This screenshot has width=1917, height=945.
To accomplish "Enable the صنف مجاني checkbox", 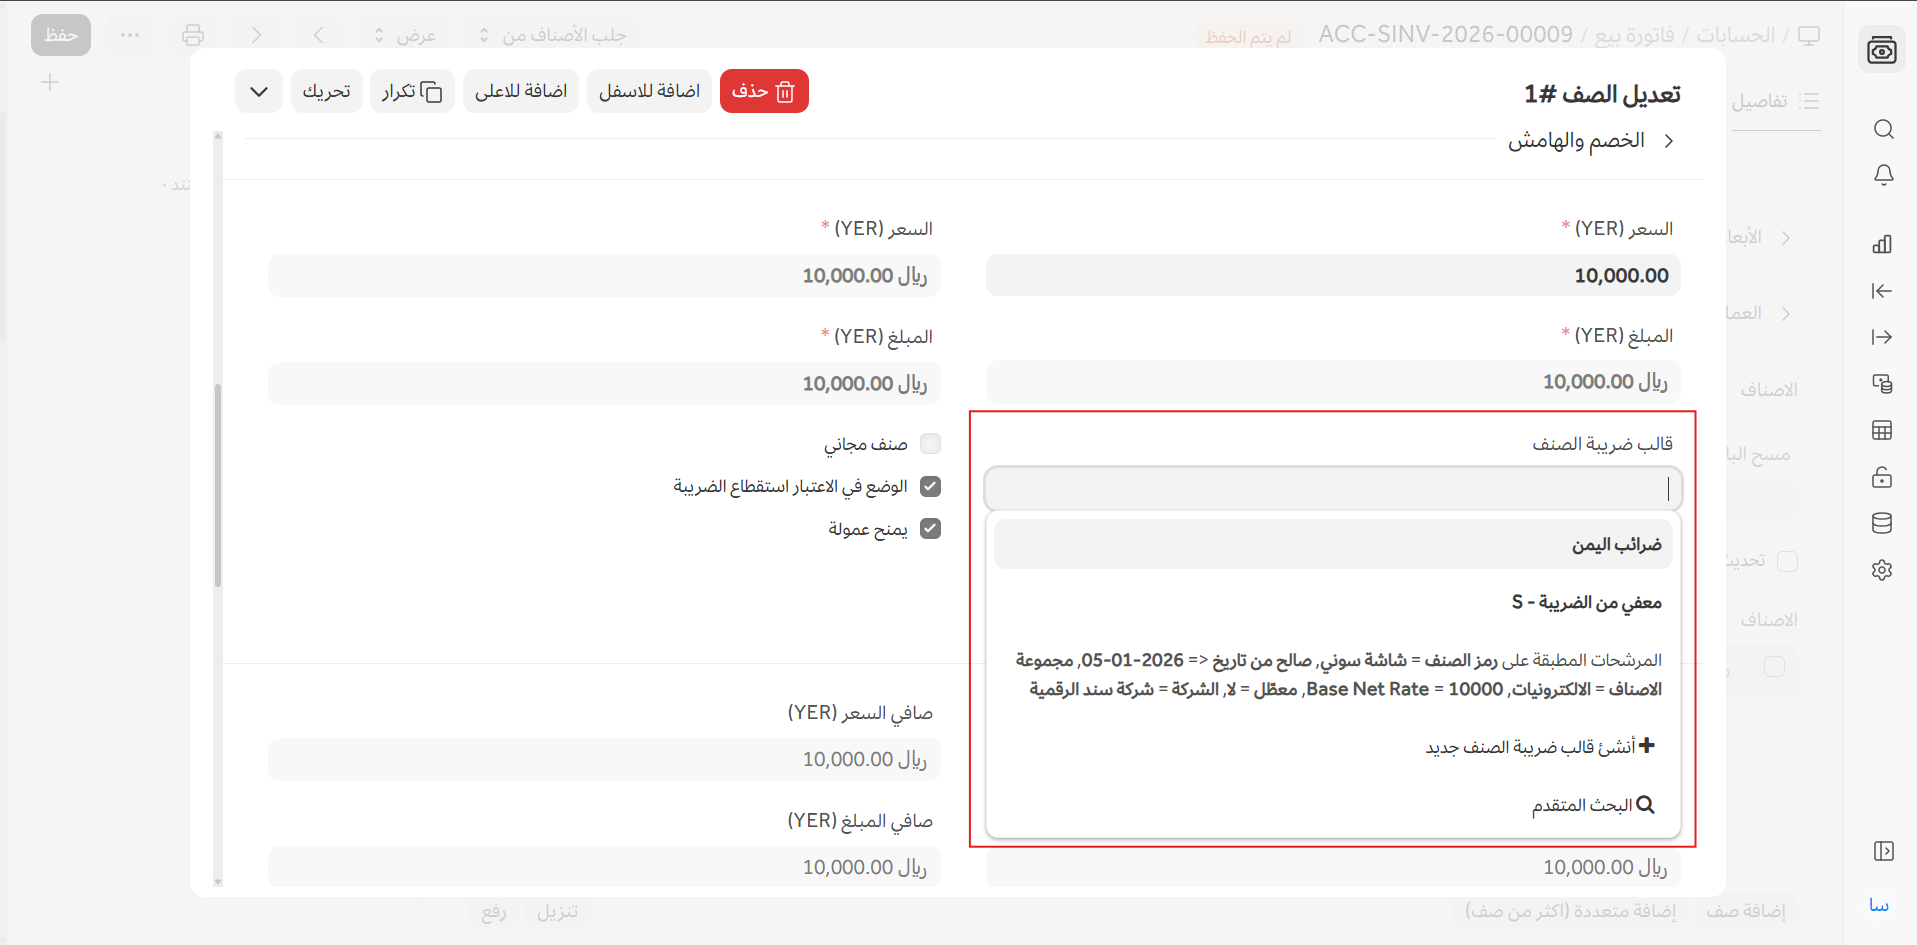I will (930, 443).
